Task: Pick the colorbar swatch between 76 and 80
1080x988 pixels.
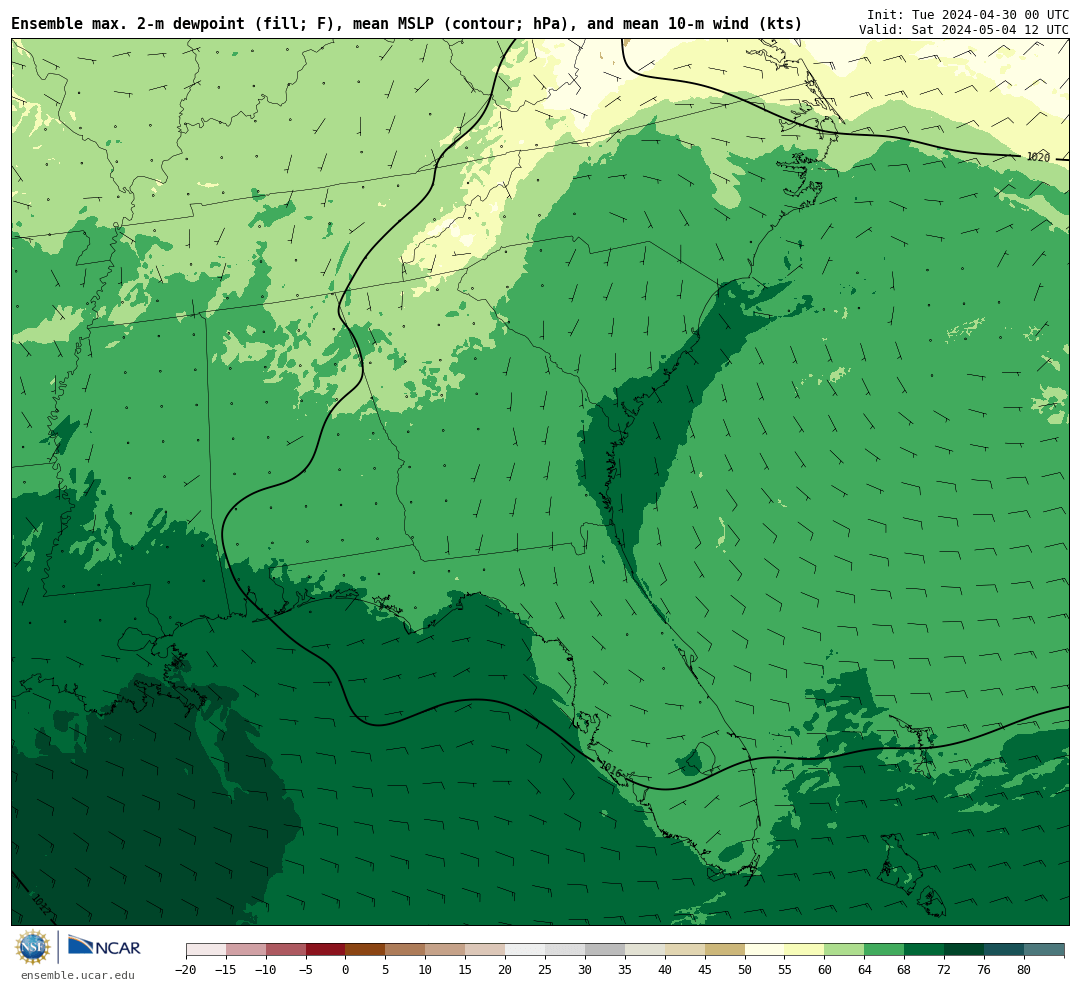Action: pos(1005,950)
